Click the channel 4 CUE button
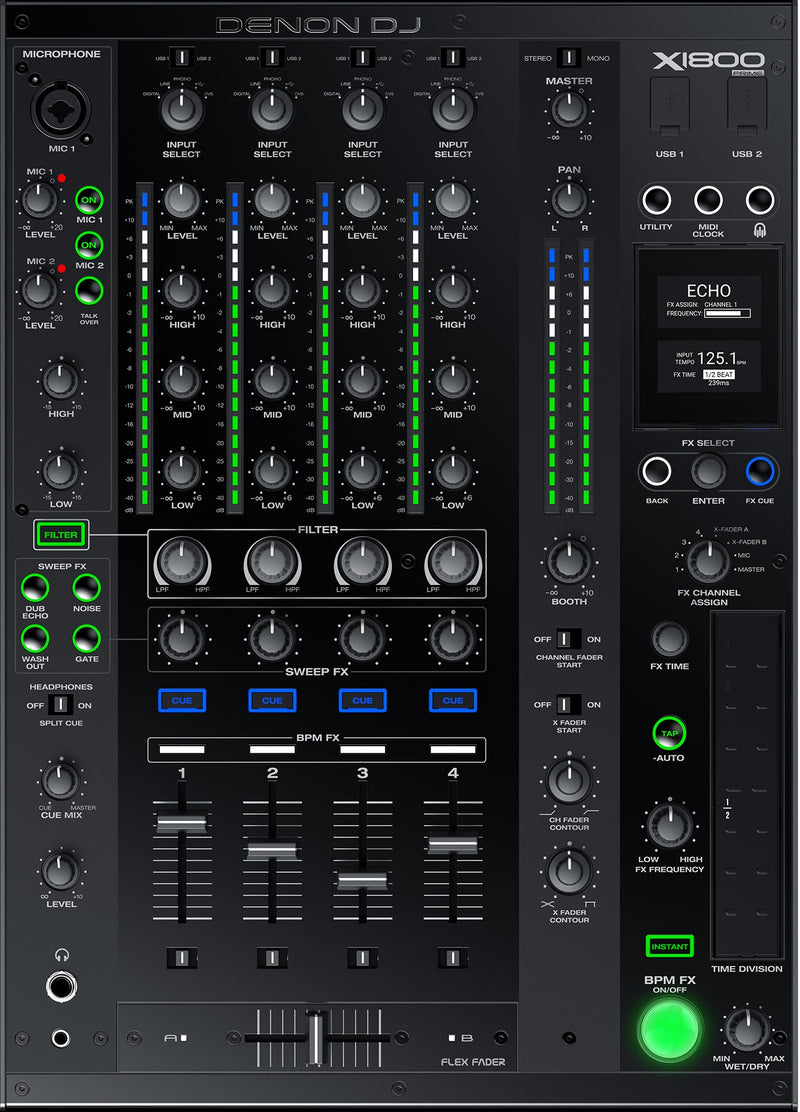The width and height of the screenshot is (800, 1112). coord(453,700)
